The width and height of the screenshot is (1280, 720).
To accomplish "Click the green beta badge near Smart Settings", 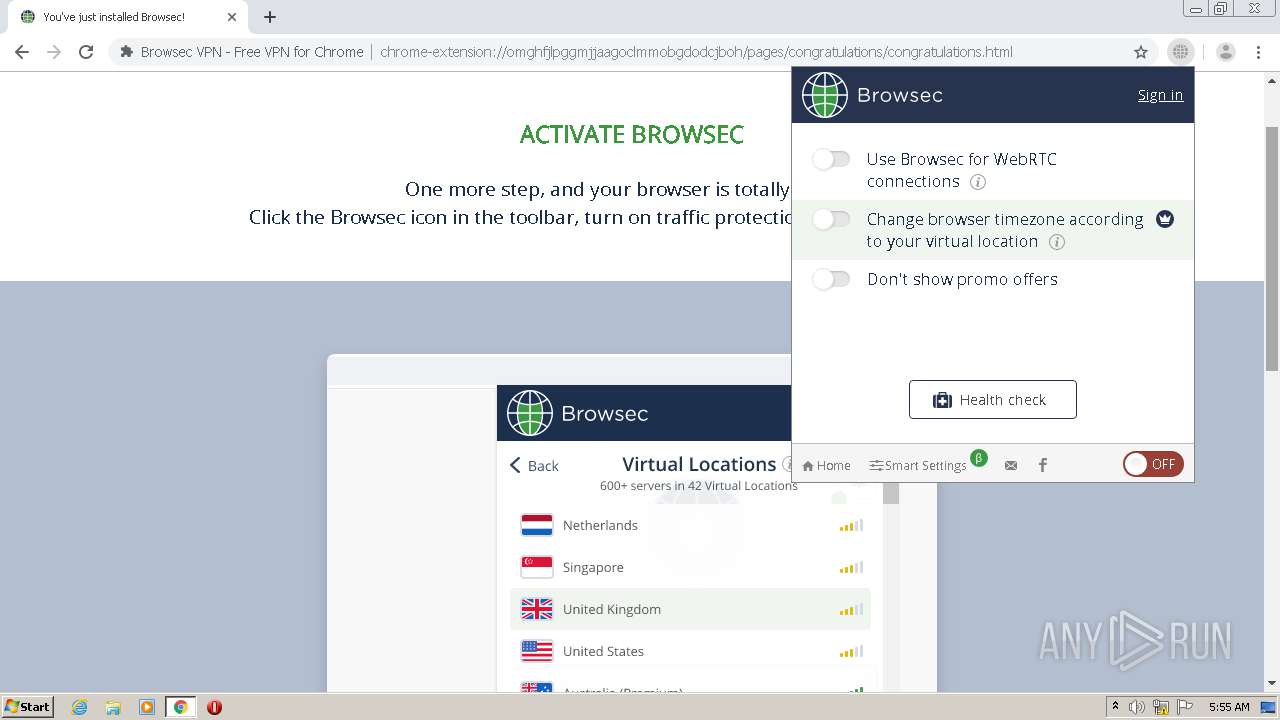I will click(979, 458).
